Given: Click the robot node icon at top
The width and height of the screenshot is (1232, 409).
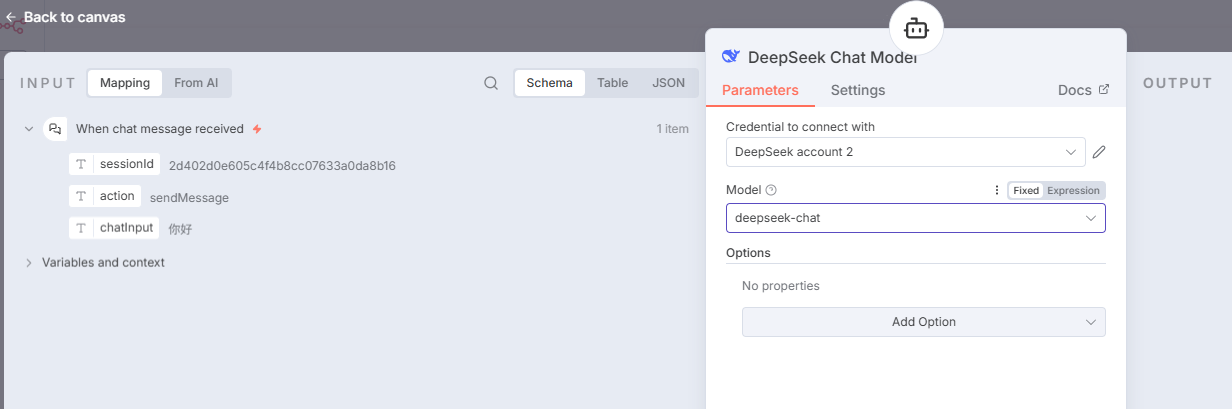Looking at the screenshot, I should point(916,27).
